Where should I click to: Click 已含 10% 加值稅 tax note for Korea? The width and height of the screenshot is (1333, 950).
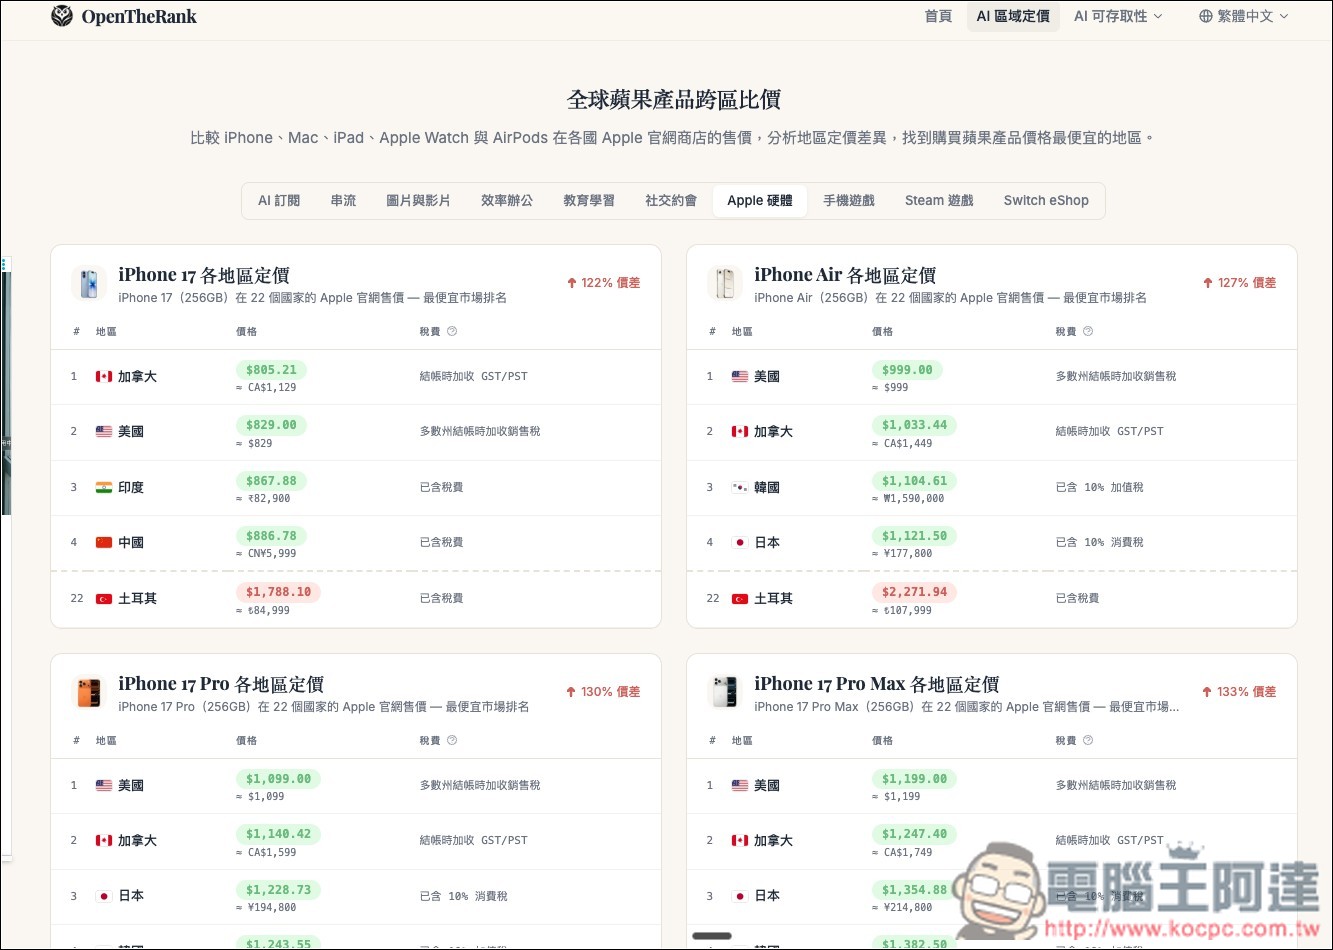[1099, 488]
